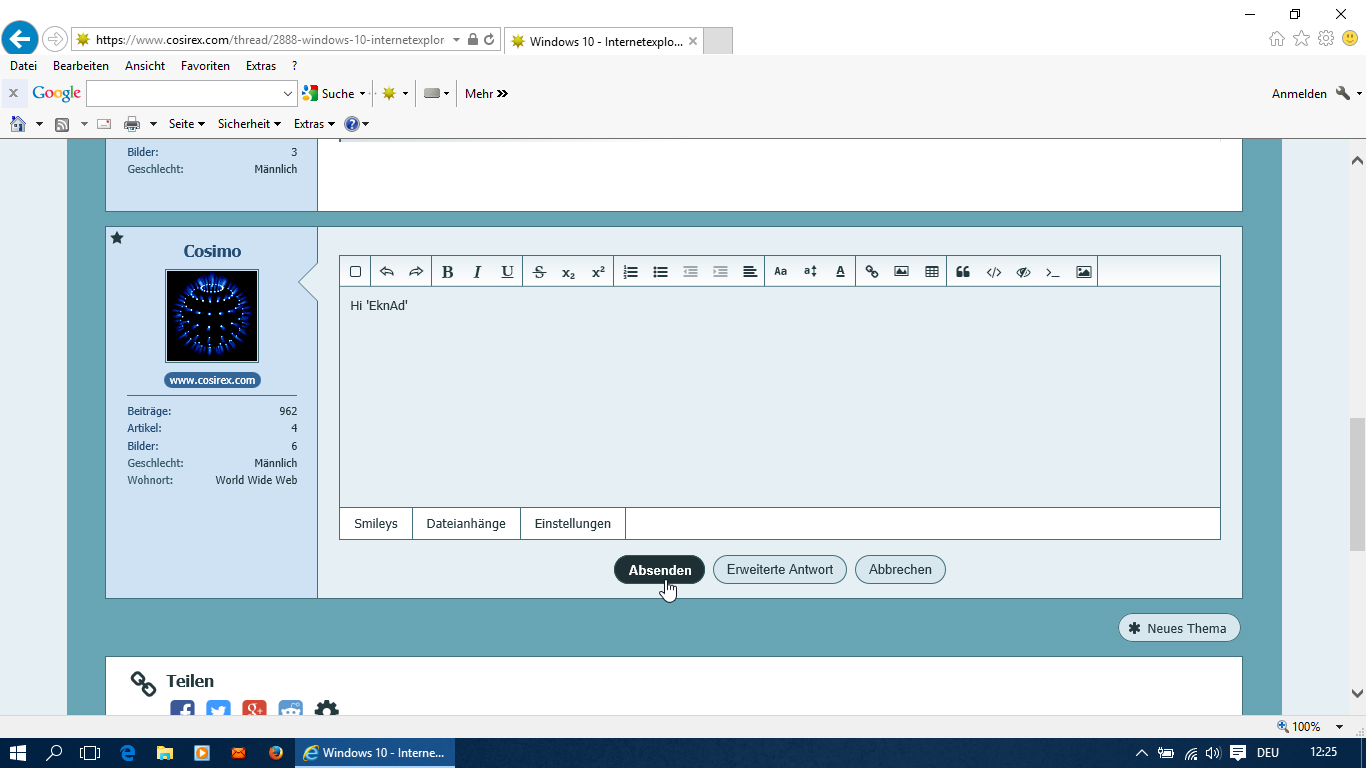Toggle editor source mode square button
The image size is (1366, 768).
coord(355,272)
